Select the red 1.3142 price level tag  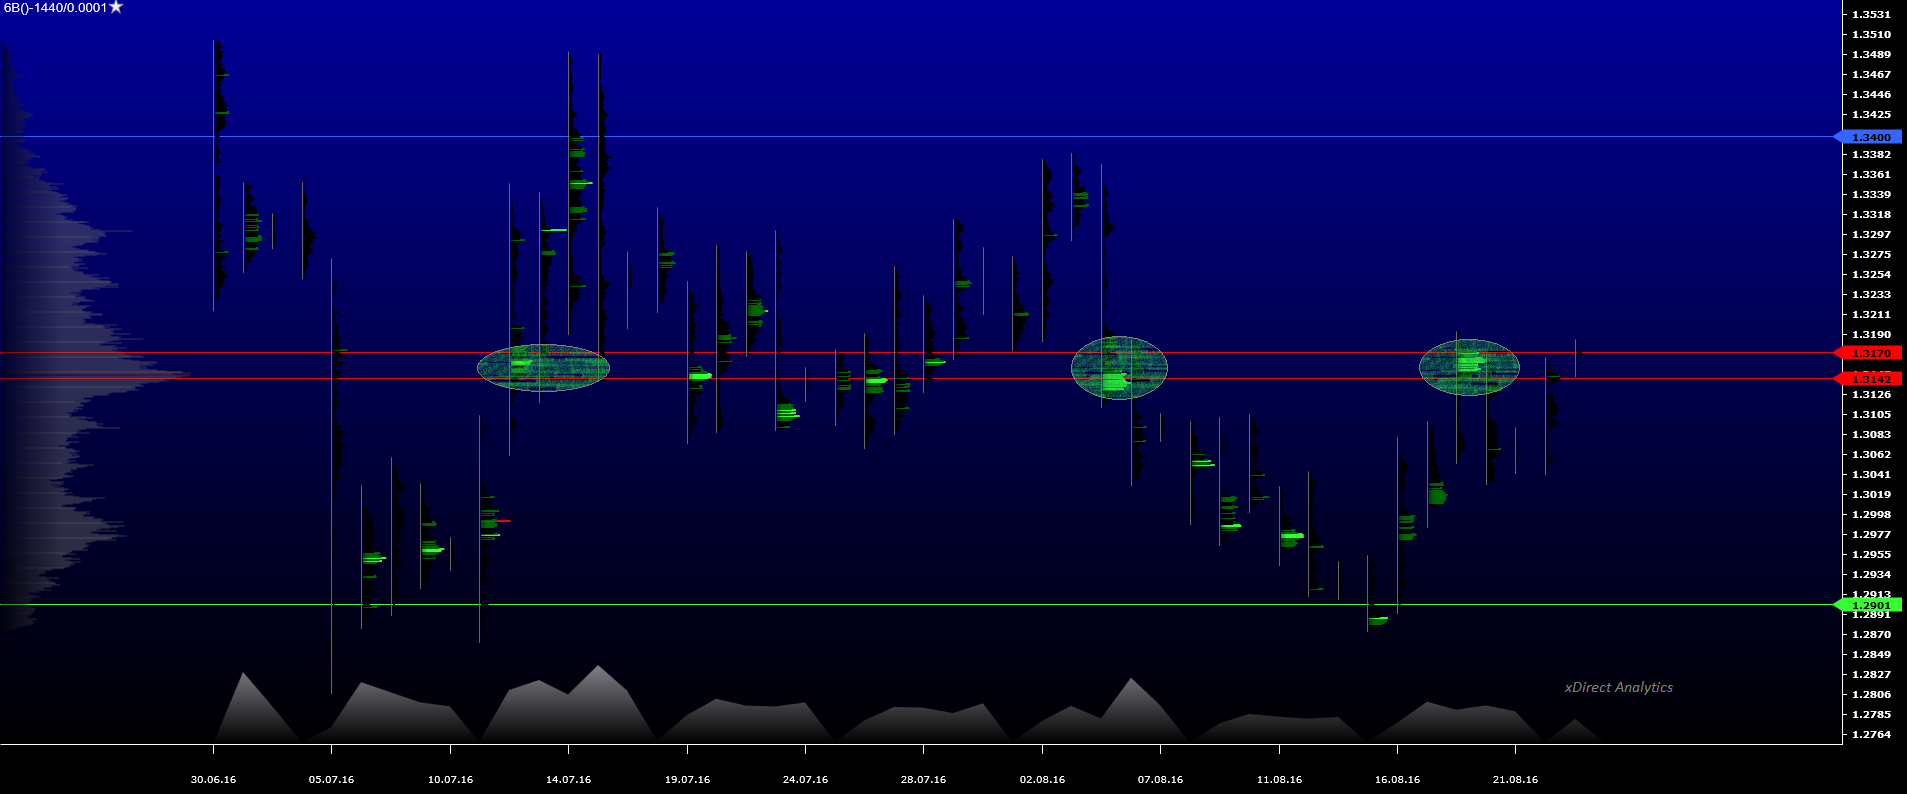pyautogui.click(x=1870, y=379)
